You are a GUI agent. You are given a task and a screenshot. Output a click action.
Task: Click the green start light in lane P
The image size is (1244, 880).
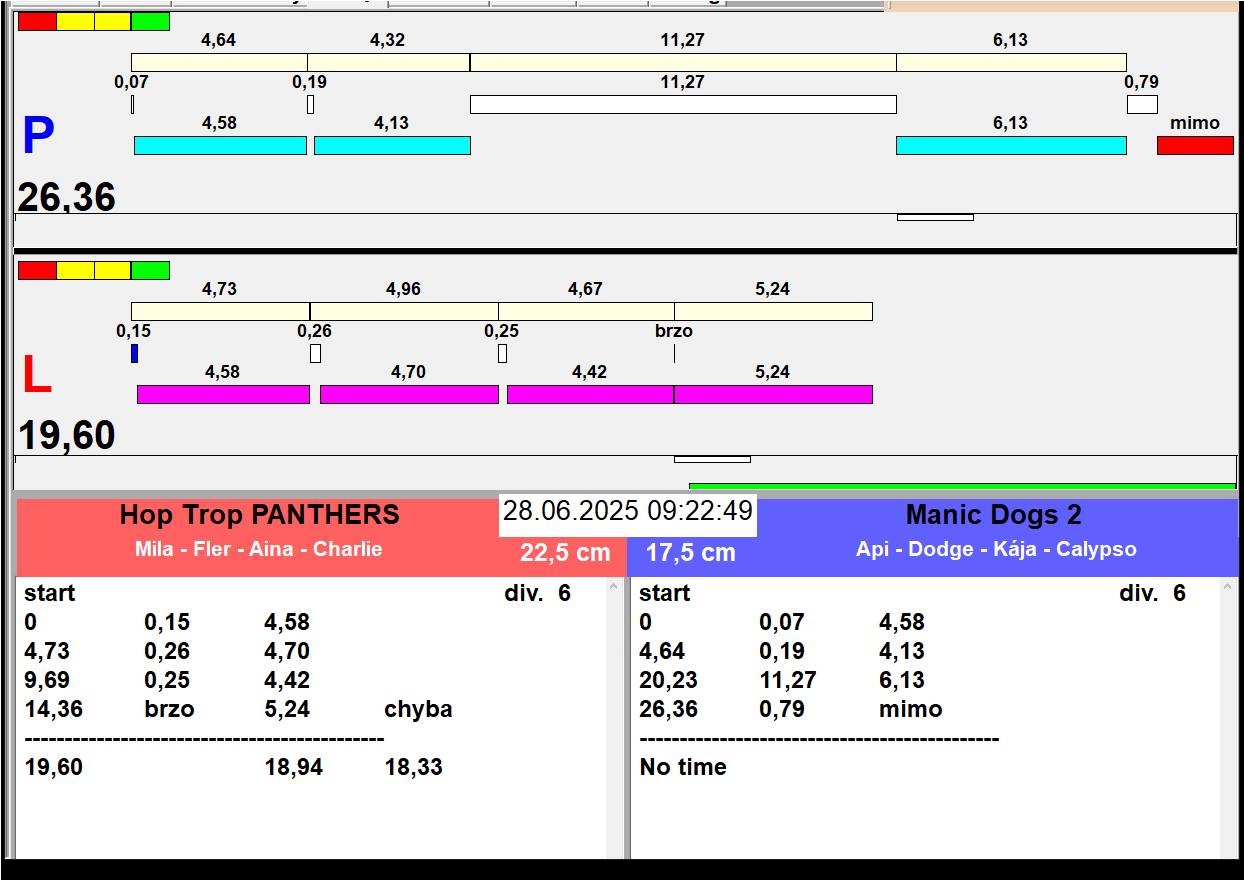(x=150, y=21)
